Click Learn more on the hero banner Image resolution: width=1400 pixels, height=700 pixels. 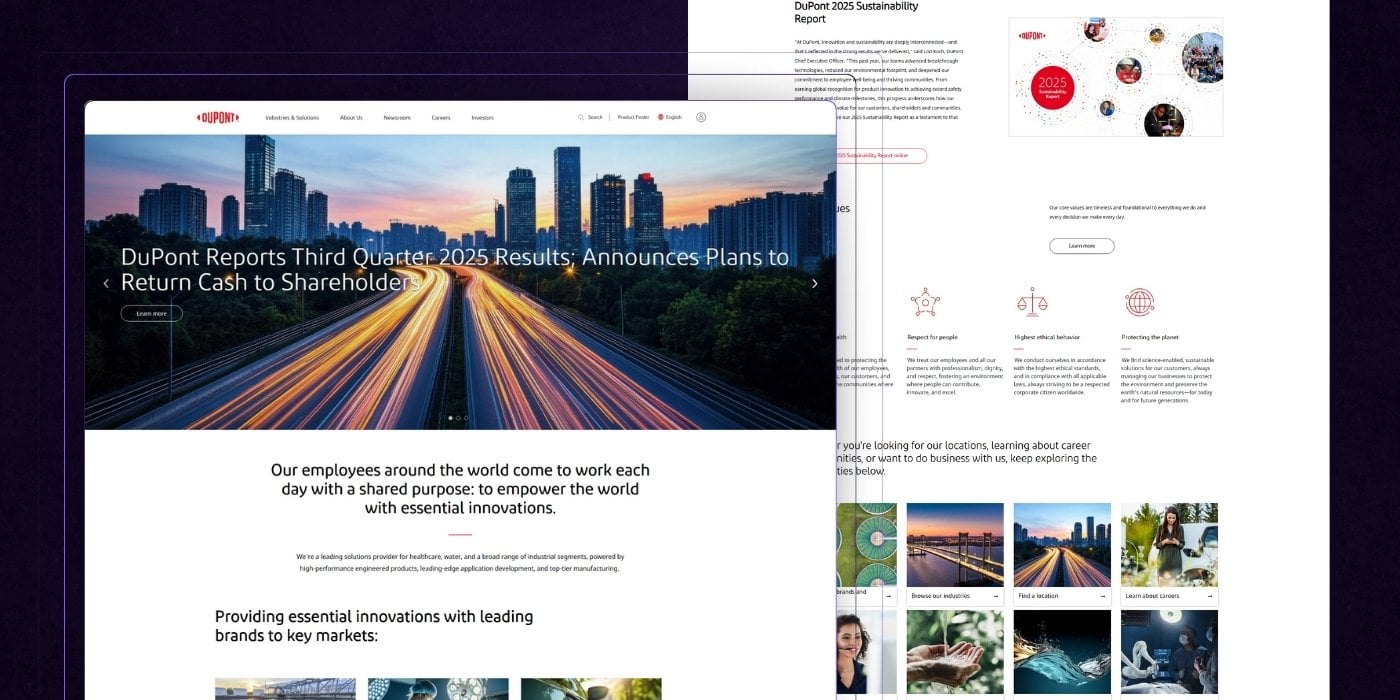pos(152,314)
